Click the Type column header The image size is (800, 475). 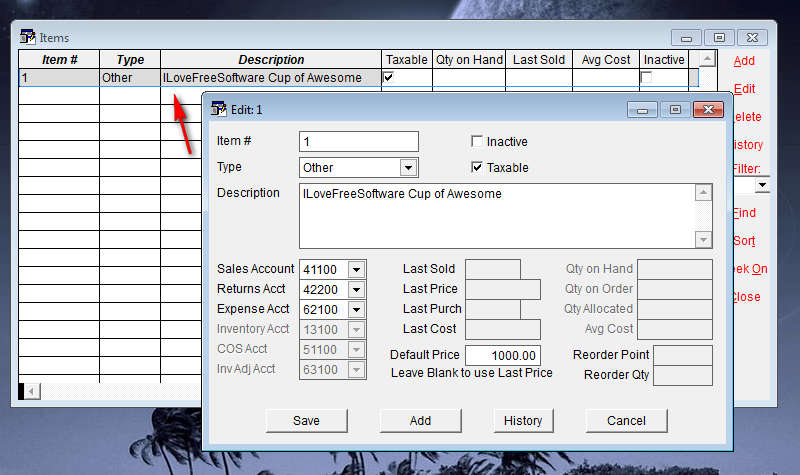click(x=130, y=60)
